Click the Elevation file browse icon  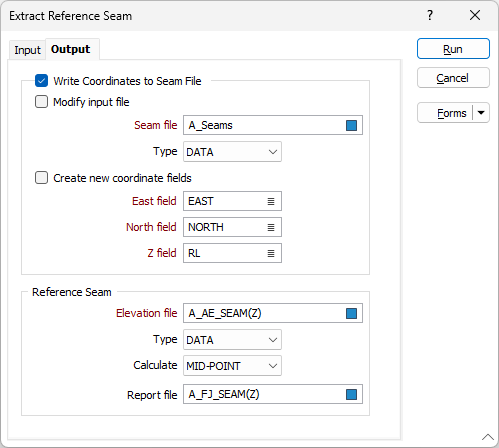(x=351, y=313)
